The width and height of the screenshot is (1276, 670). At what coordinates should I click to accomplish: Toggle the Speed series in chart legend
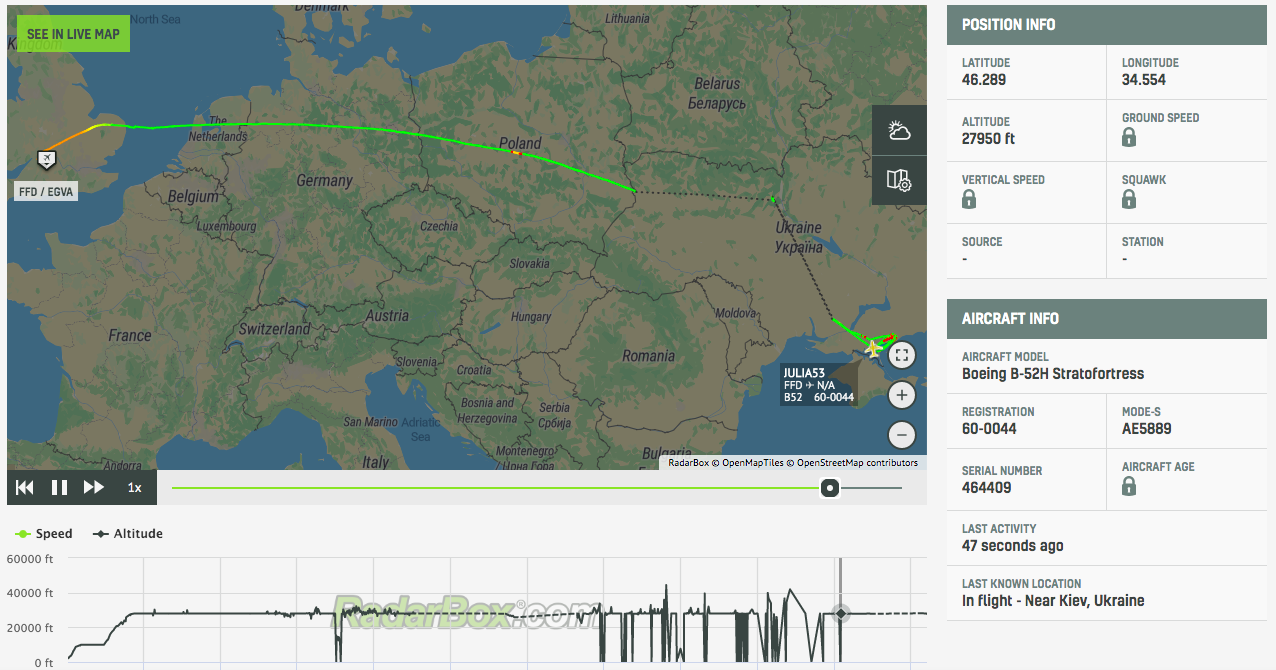45,534
